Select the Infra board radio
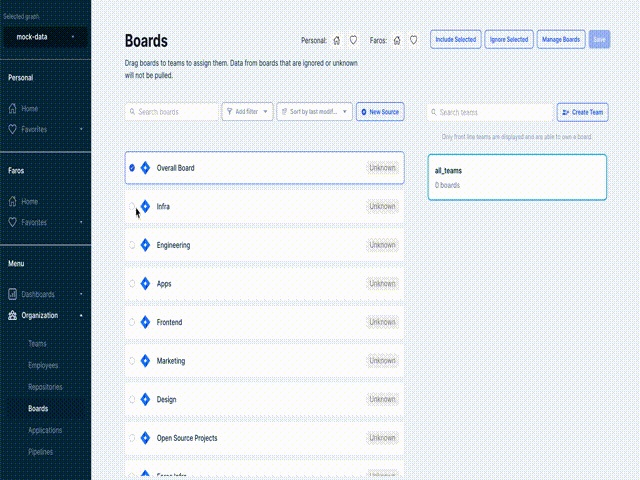 pyautogui.click(x=132, y=207)
